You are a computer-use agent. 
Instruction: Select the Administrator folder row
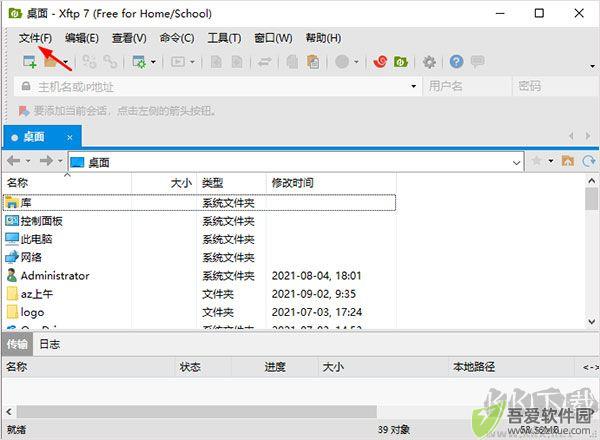coord(199,275)
